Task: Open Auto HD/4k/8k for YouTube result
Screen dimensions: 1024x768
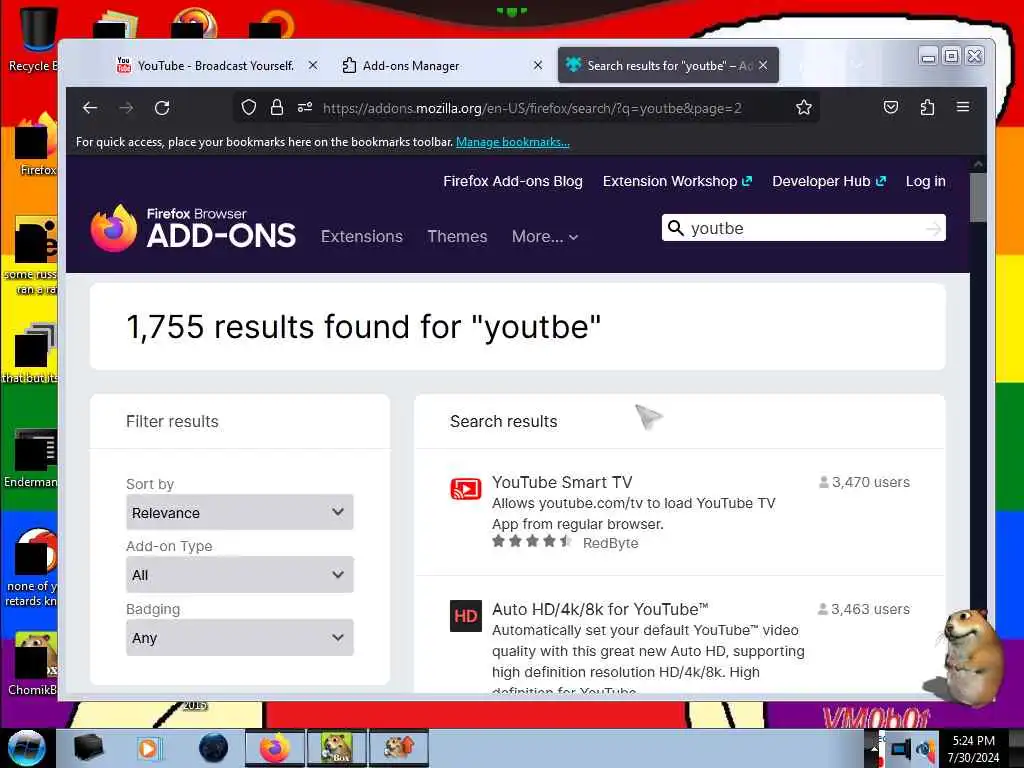Action: coord(600,609)
